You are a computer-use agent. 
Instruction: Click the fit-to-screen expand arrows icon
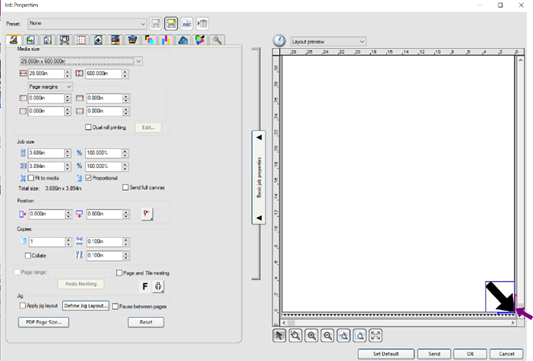[376, 336]
